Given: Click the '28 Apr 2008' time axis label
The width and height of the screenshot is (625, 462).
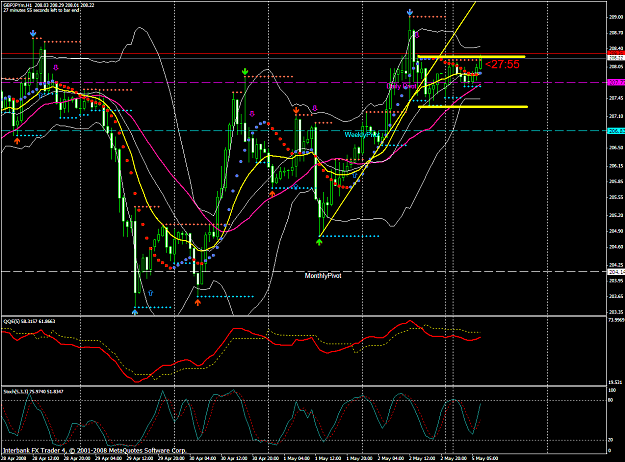Looking at the screenshot, I should [14, 458].
